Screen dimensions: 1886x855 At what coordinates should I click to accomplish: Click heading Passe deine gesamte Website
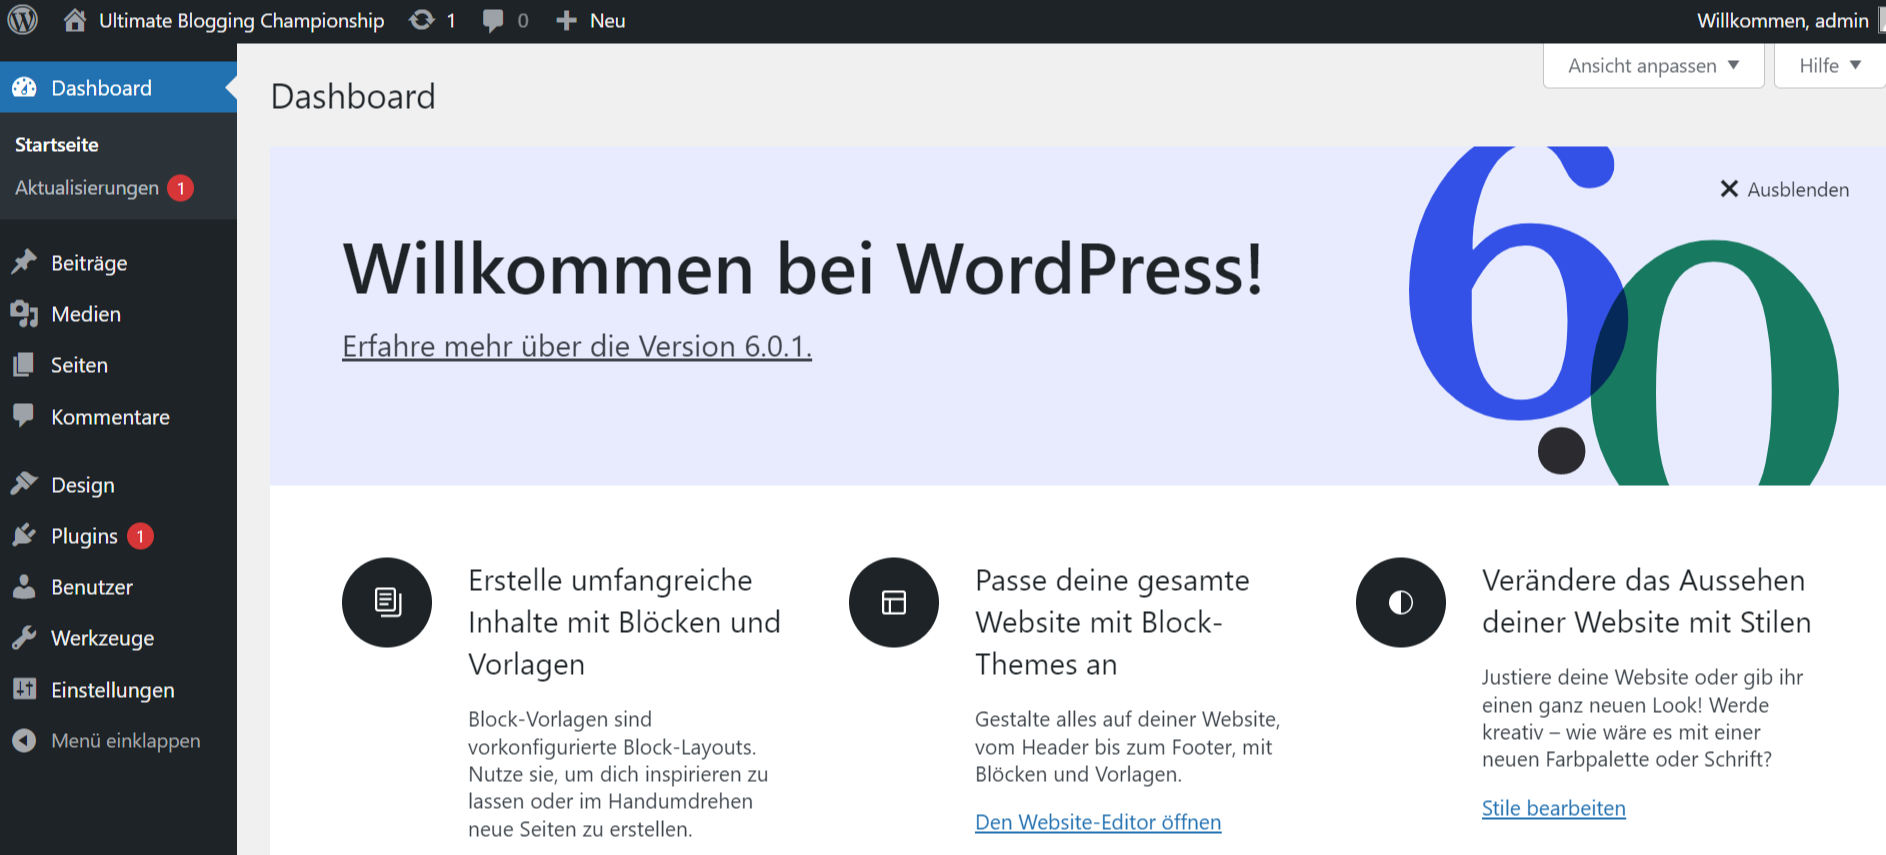point(1112,622)
